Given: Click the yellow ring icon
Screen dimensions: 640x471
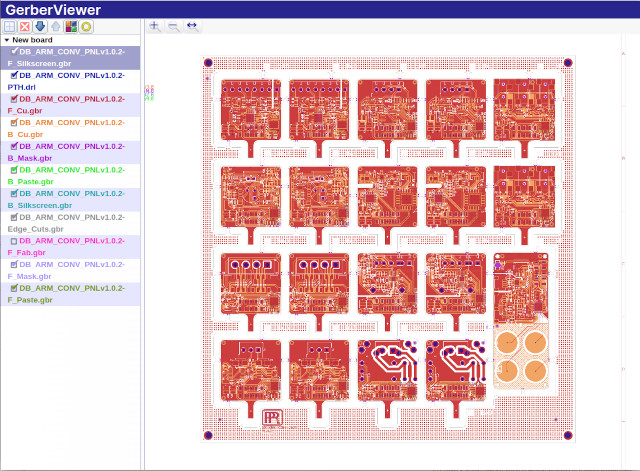Looking at the screenshot, I should pos(86,26).
